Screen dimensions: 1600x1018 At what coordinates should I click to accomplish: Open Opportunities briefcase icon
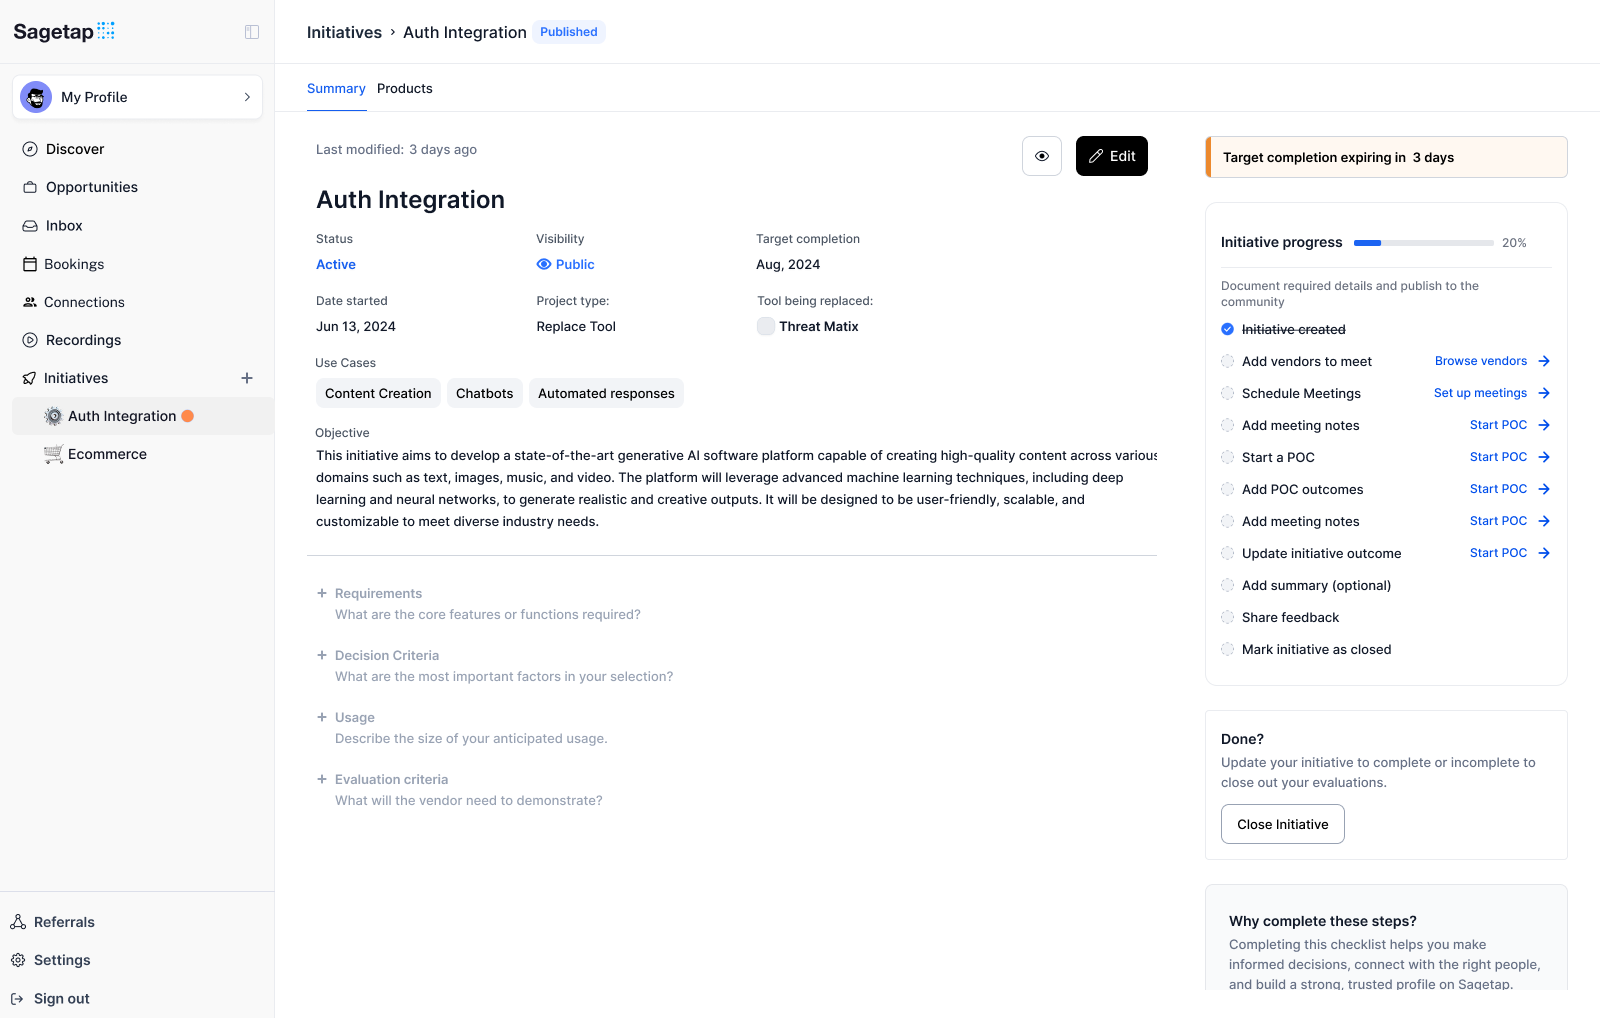pos(30,187)
